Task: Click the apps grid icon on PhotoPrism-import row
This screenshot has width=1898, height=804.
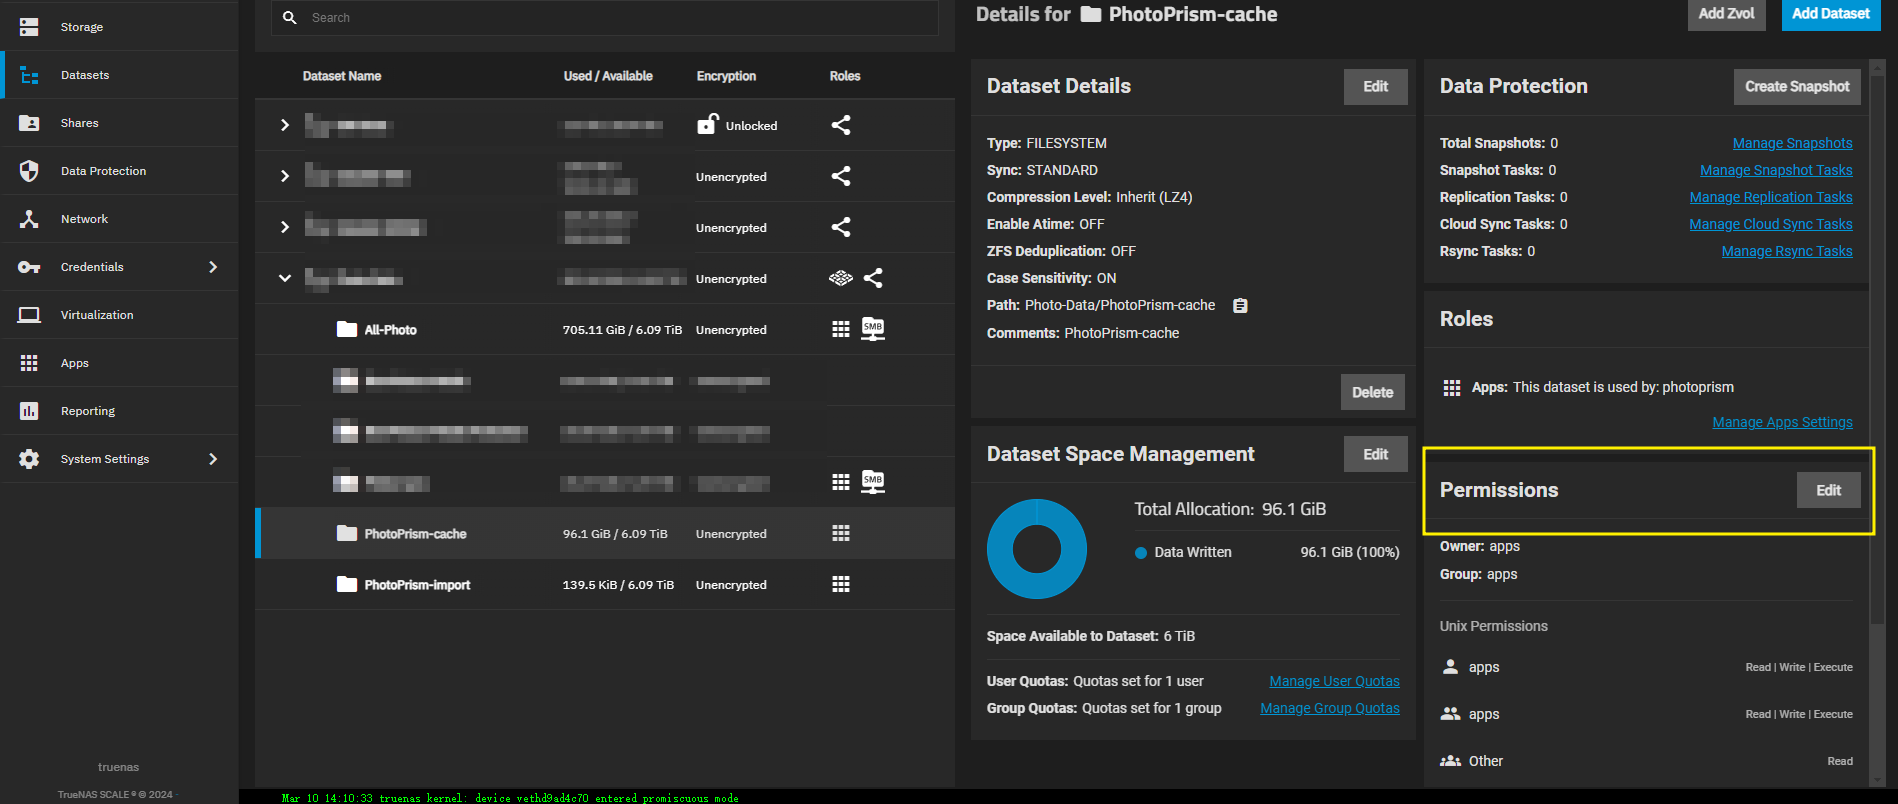Action: [x=841, y=584]
